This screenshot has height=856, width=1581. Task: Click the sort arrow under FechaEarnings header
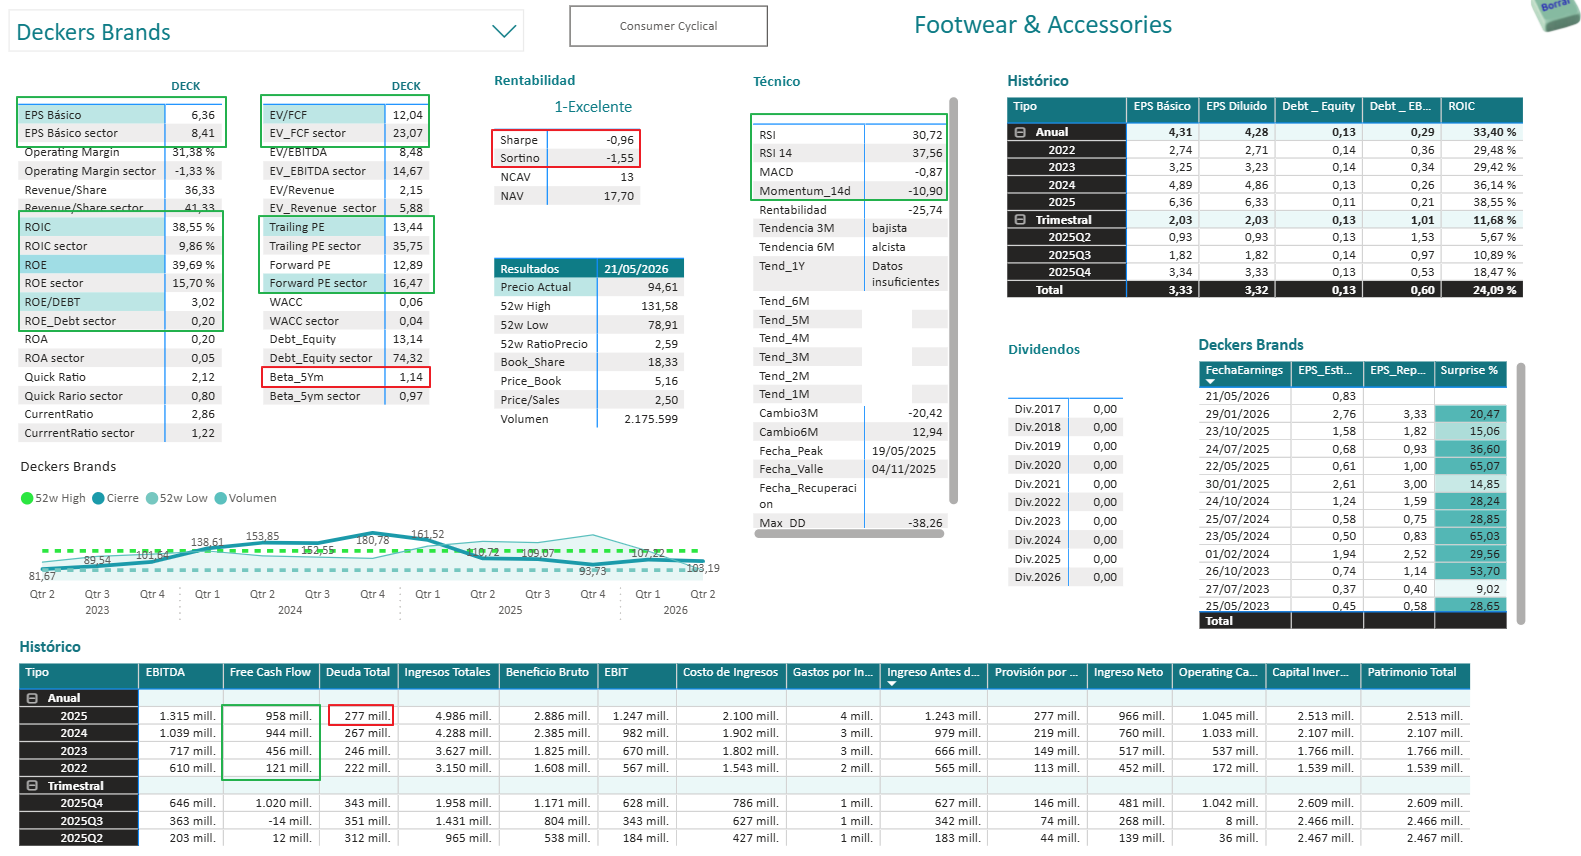(1210, 382)
